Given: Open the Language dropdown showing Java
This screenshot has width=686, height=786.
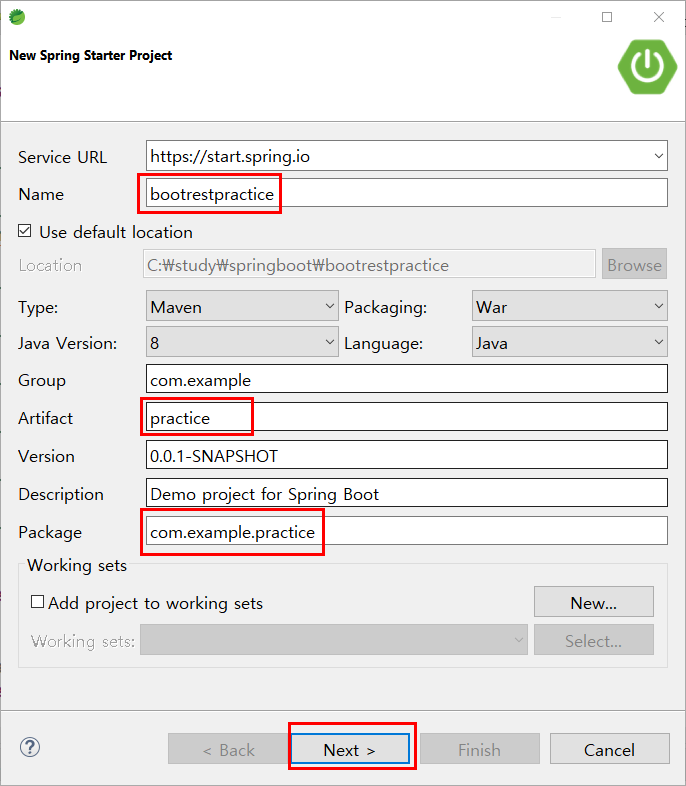Looking at the screenshot, I should pyautogui.click(x=570, y=342).
